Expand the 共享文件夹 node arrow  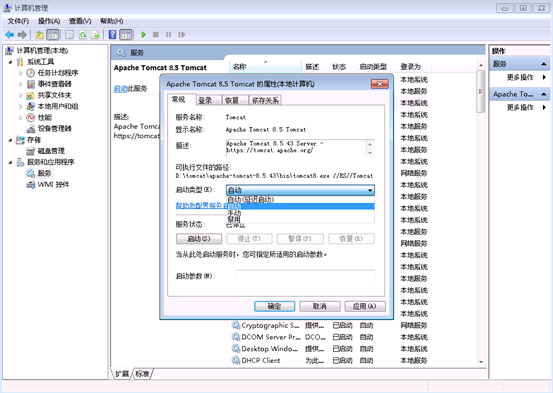20,95
